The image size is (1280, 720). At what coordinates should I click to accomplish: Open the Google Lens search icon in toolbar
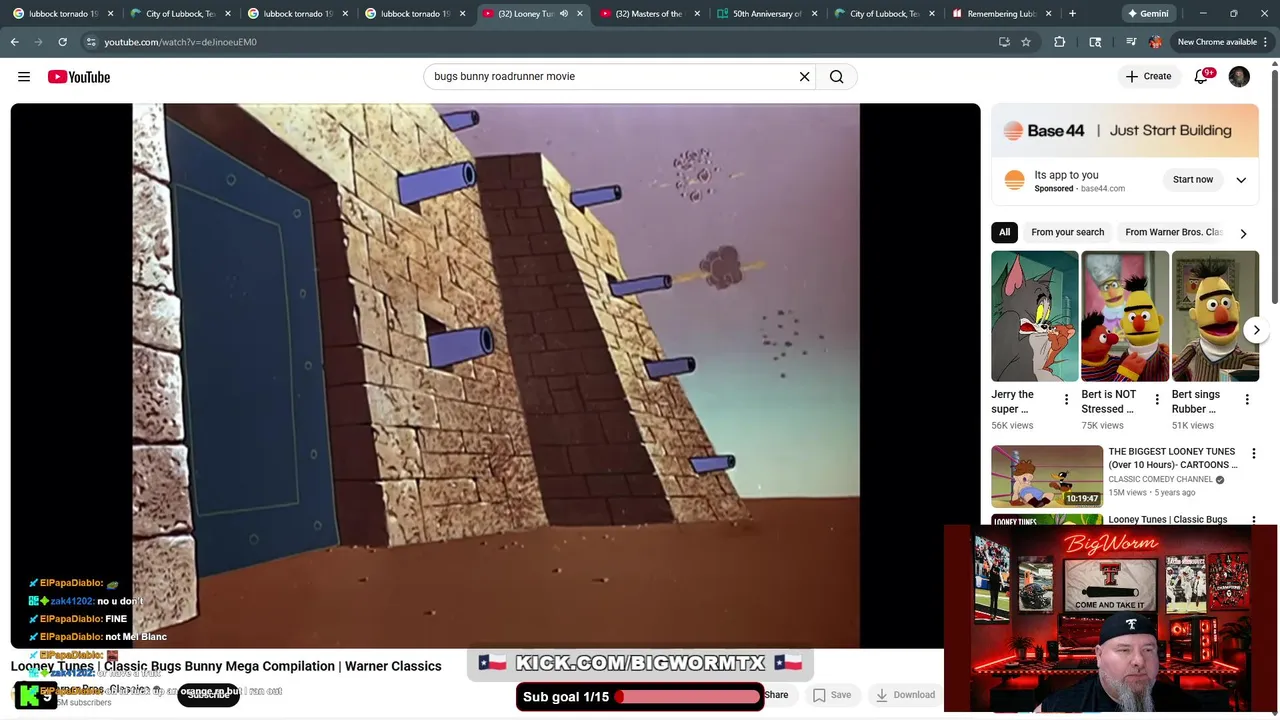(x=1095, y=42)
